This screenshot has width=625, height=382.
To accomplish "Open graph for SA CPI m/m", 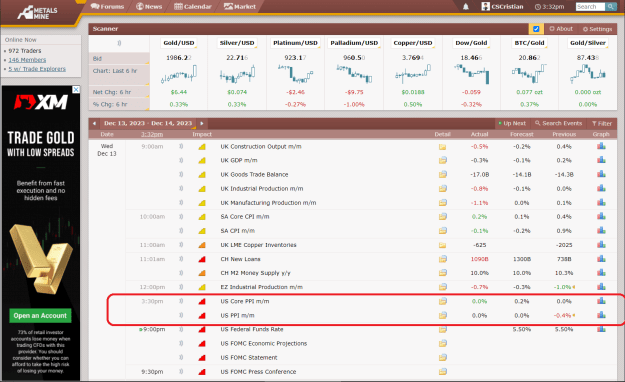I will point(601,230).
